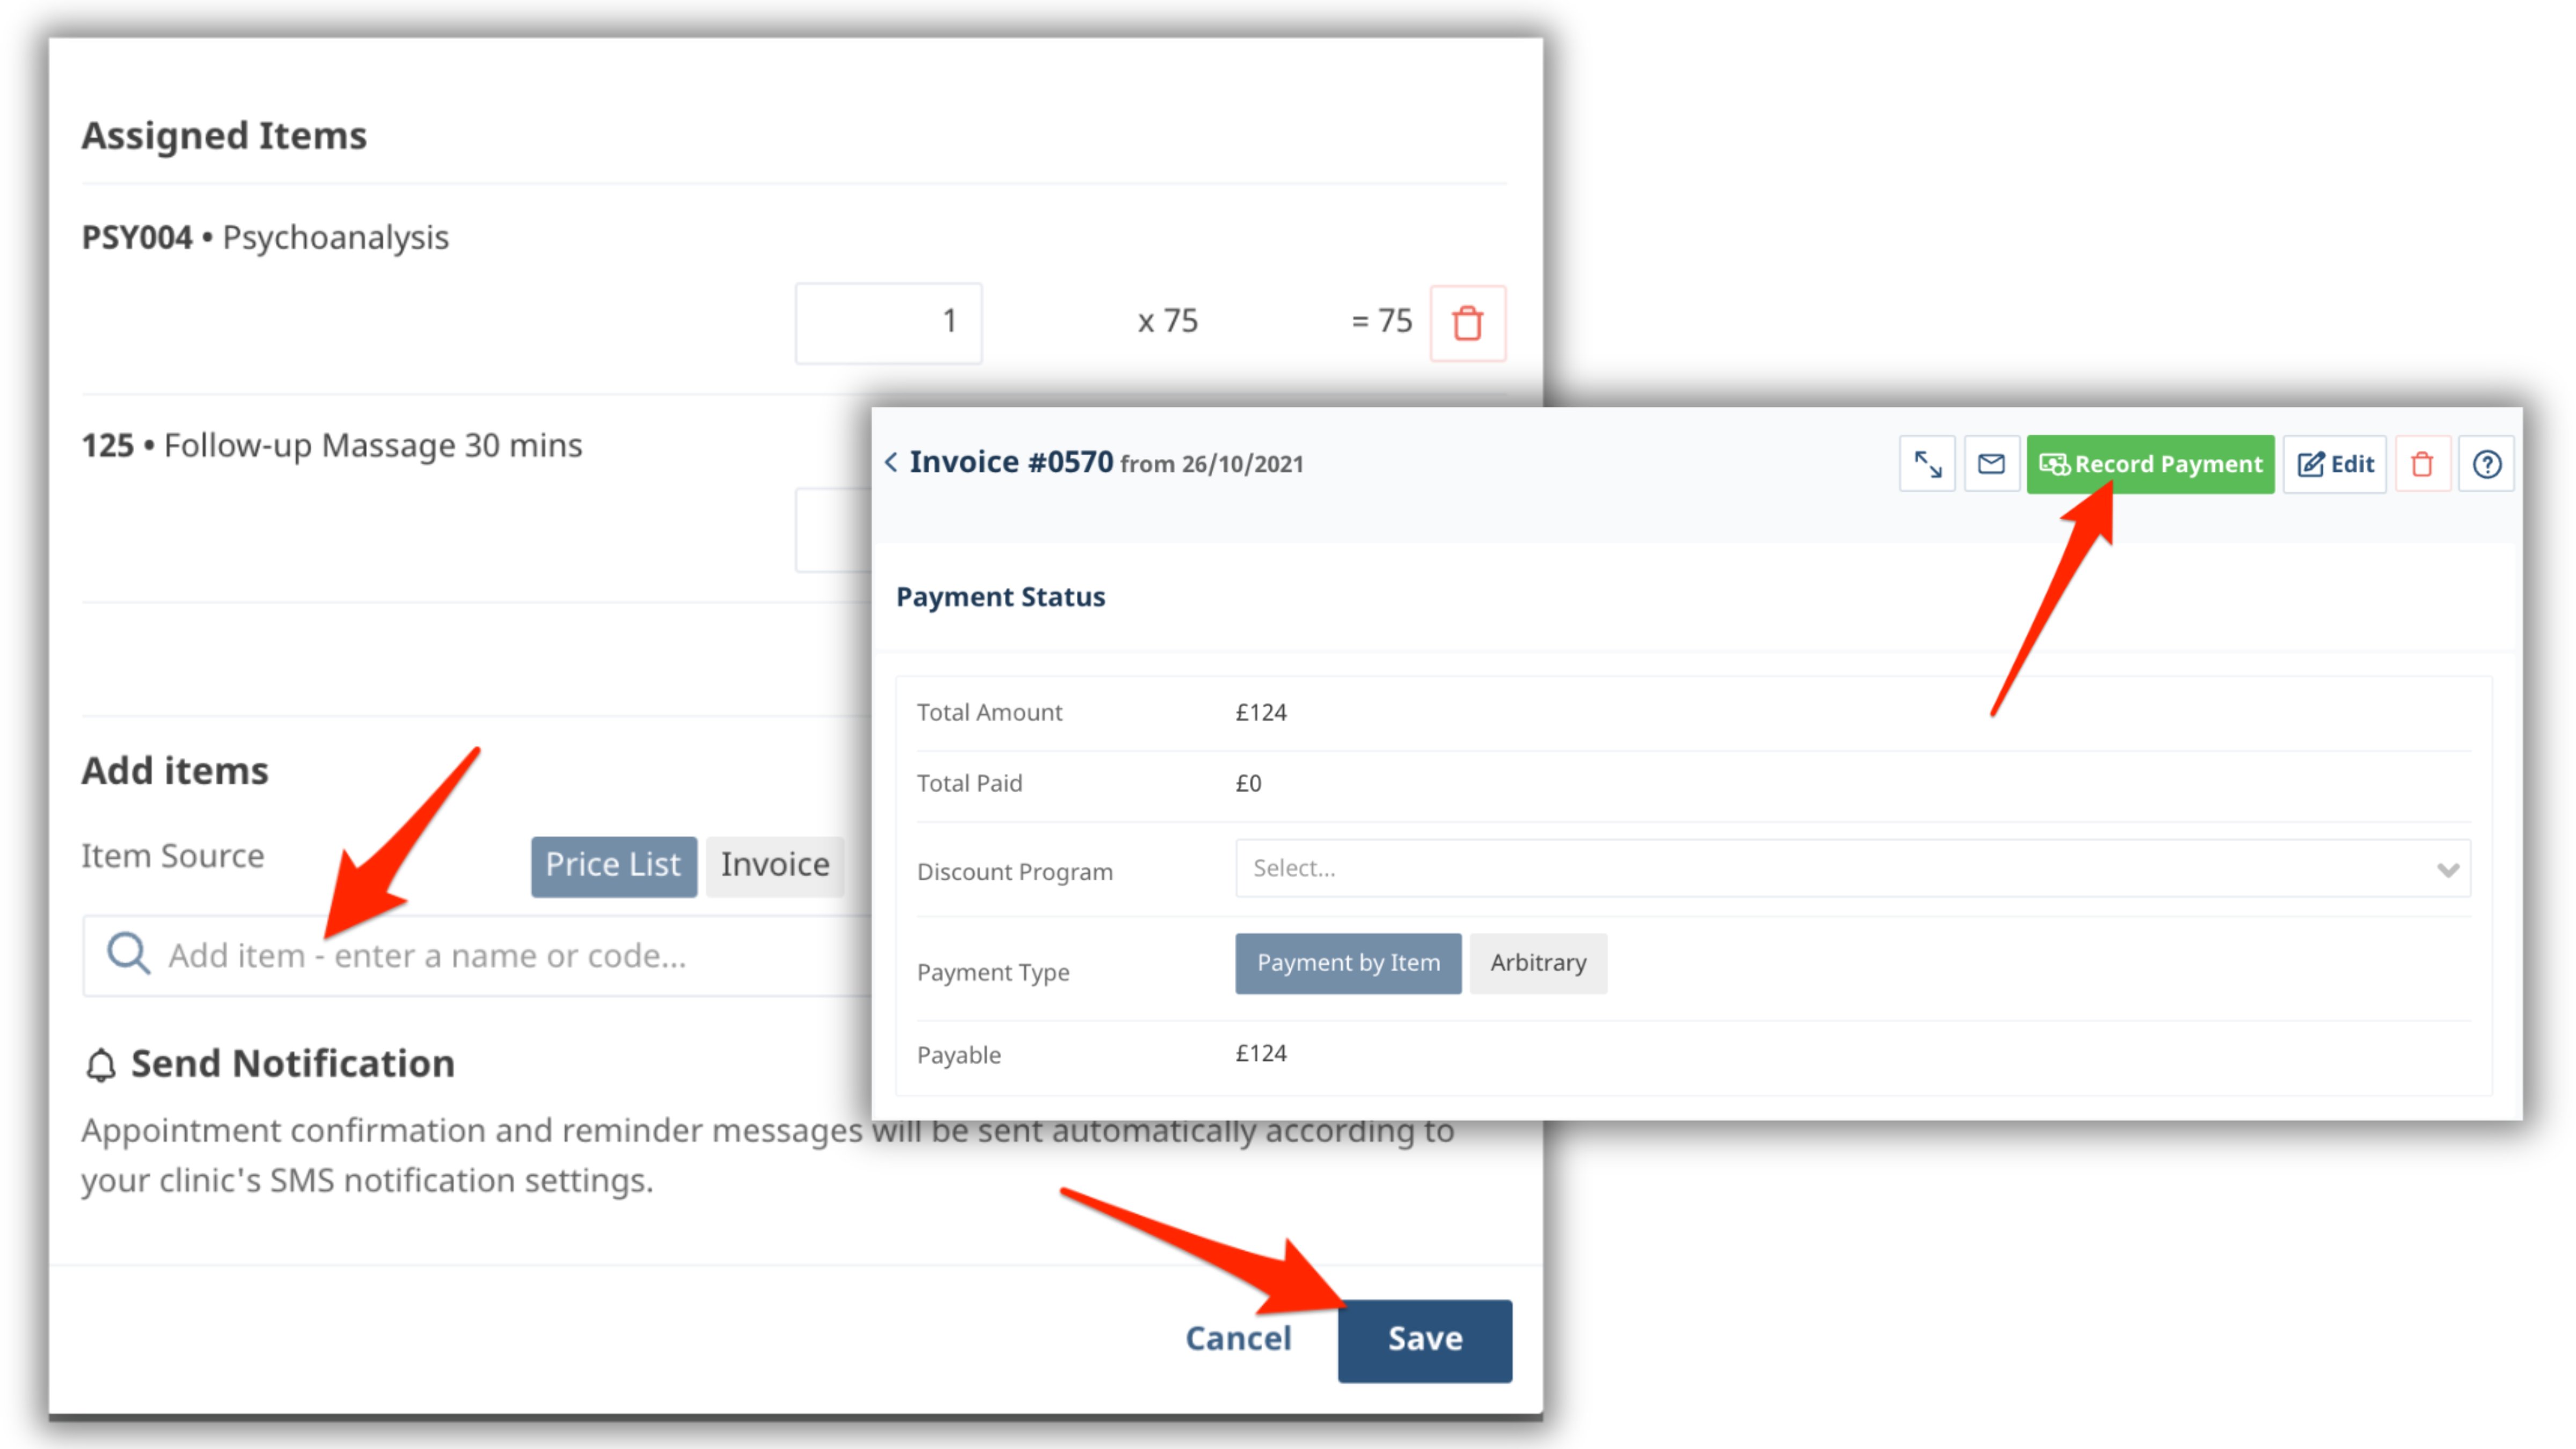
Task: Click the help/question mark icon
Action: 2487,464
